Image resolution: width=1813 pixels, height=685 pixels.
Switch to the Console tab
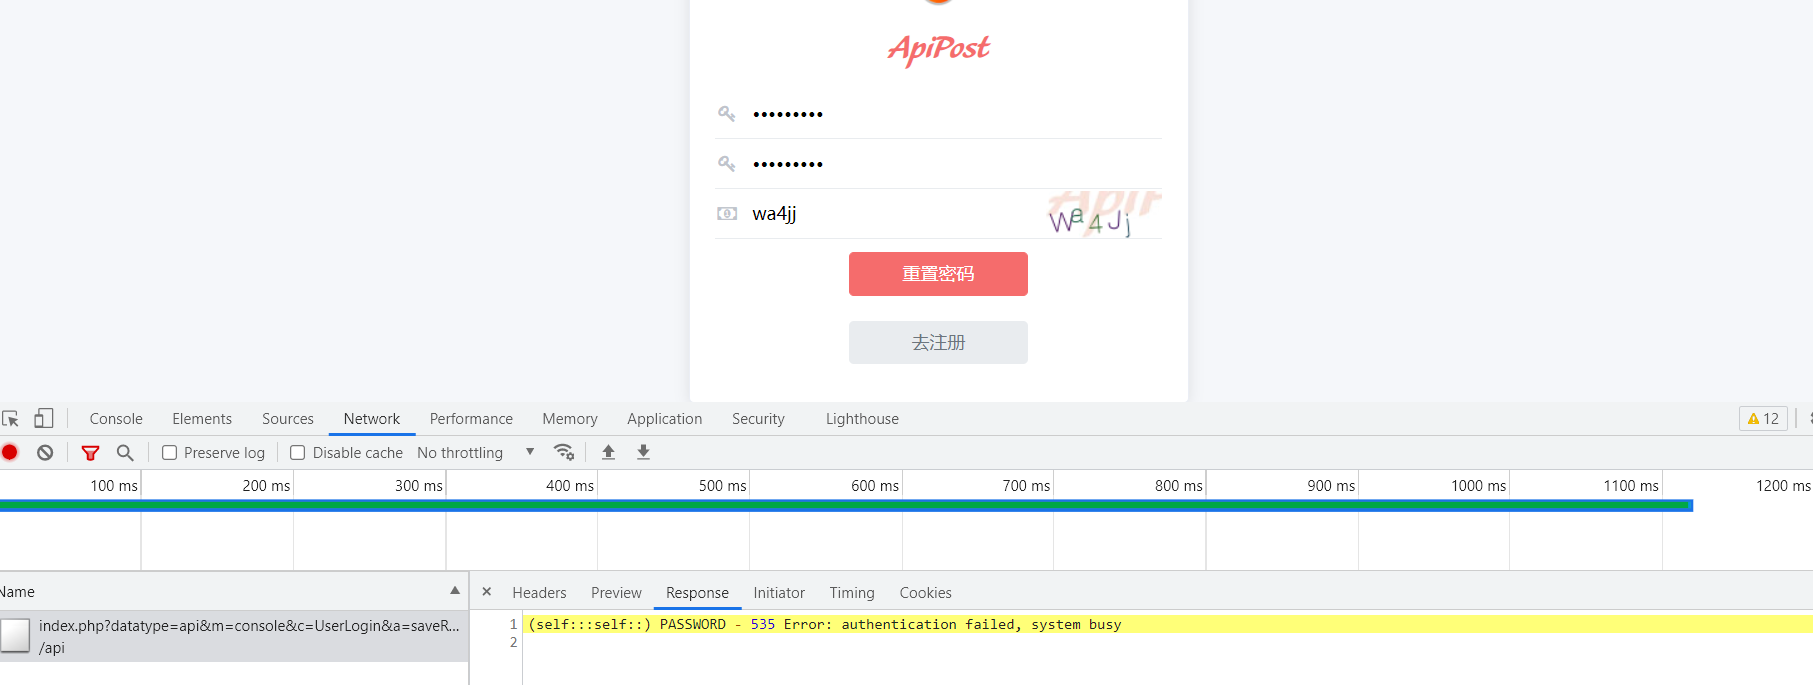pyautogui.click(x=116, y=419)
